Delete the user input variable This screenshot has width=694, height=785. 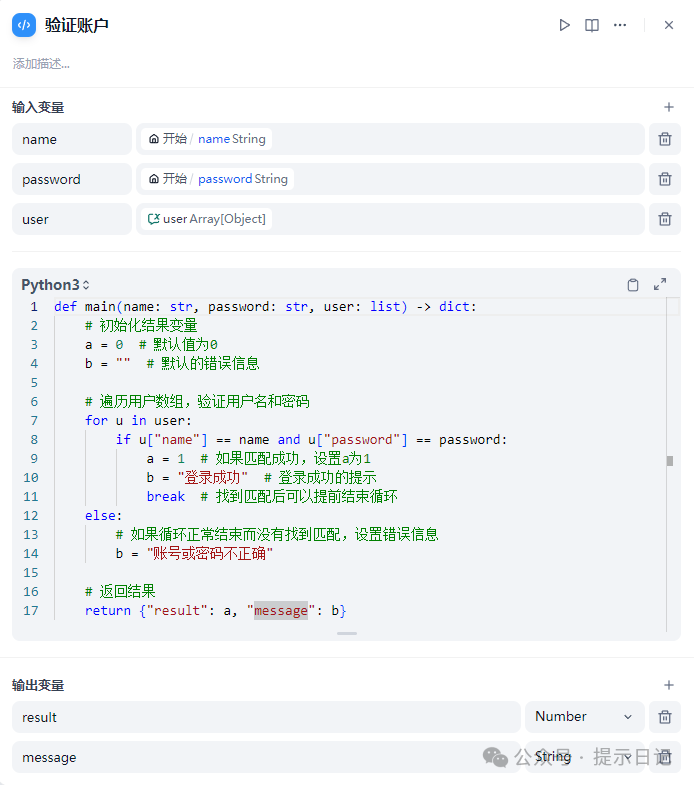pyautogui.click(x=664, y=219)
